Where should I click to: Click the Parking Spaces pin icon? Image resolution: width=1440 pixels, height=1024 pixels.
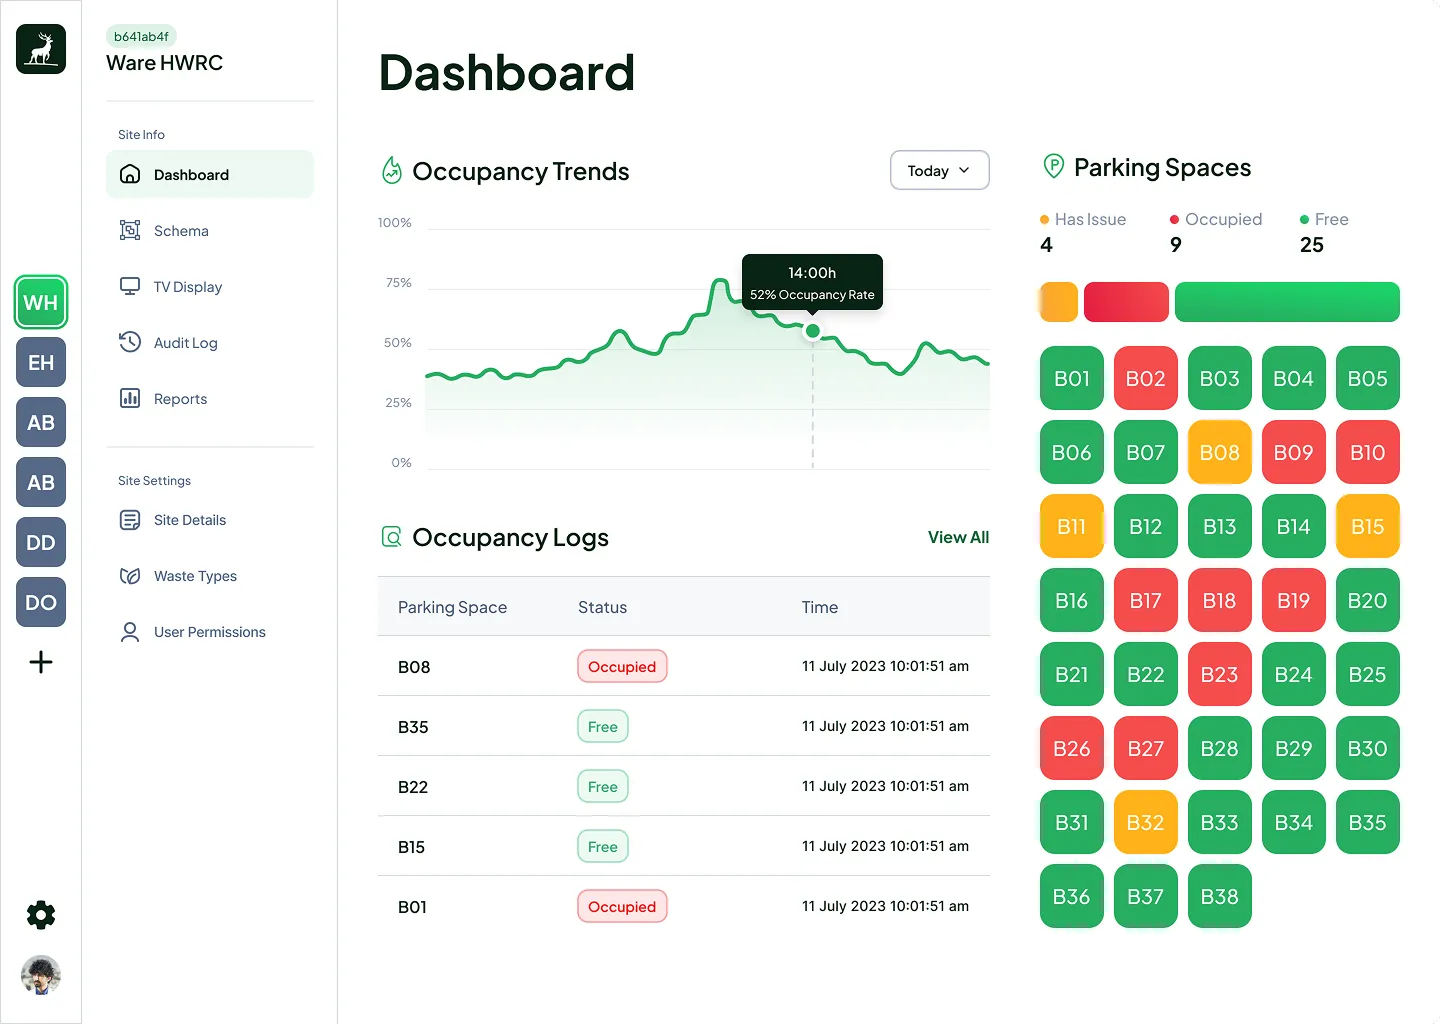[1053, 166]
